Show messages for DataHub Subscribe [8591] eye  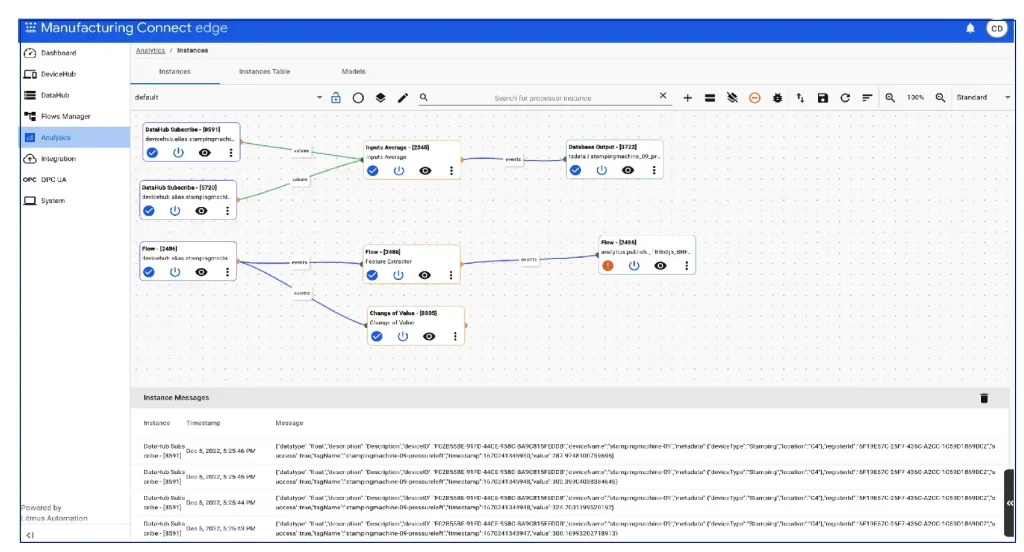tap(204, 153)
